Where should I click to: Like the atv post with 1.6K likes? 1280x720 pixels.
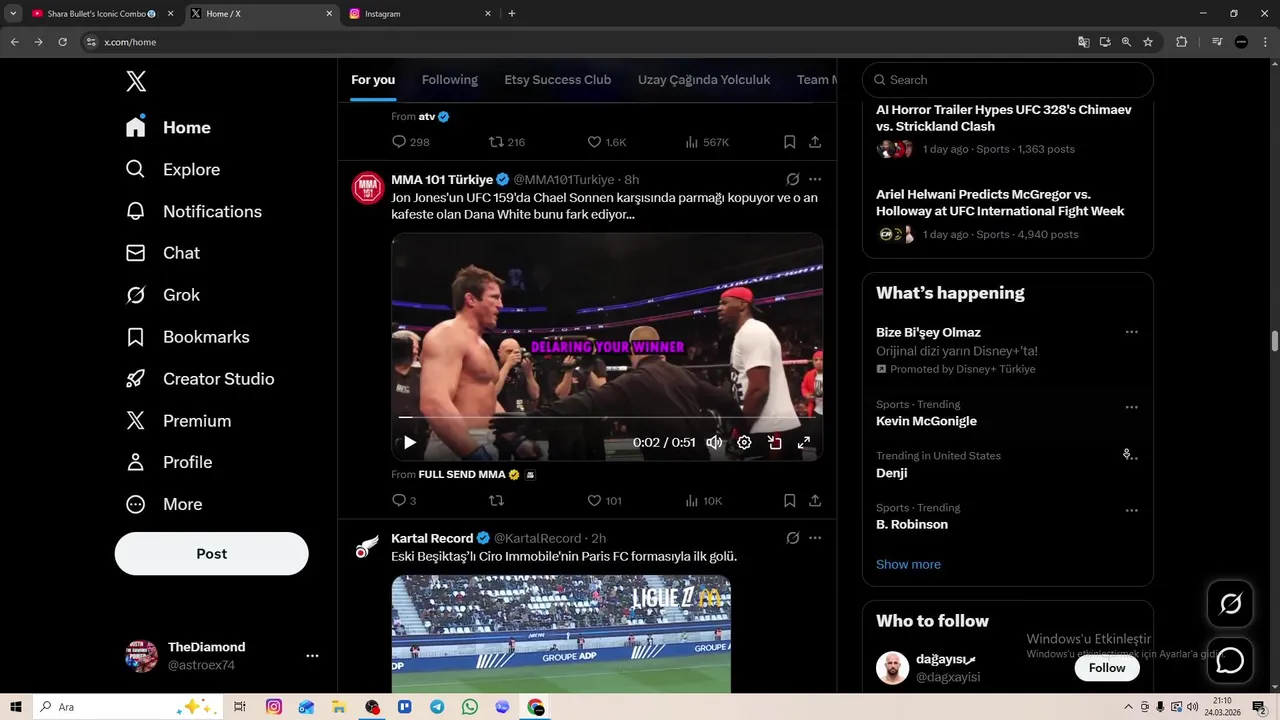point(606,142)
